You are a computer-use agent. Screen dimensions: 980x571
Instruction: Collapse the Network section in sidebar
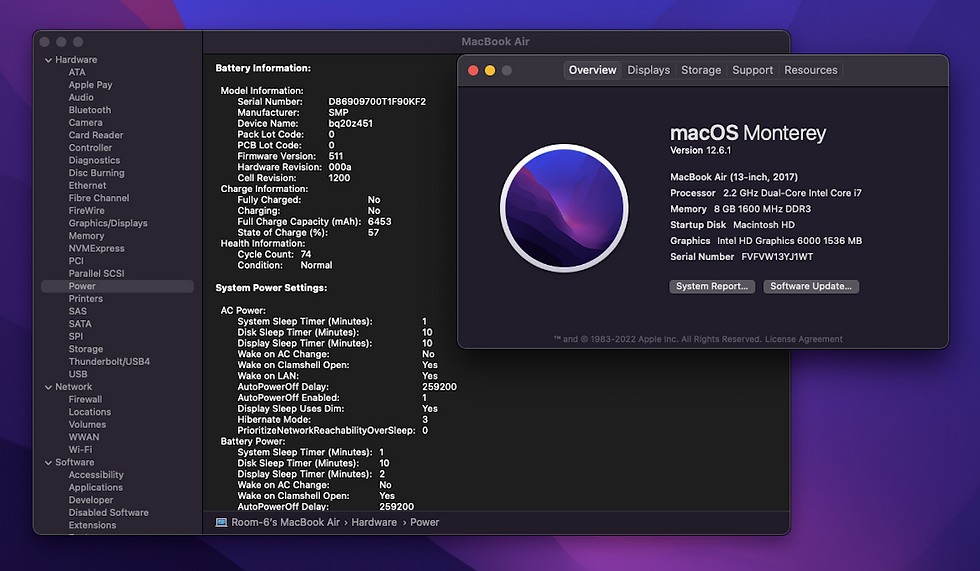coord(48,387)
